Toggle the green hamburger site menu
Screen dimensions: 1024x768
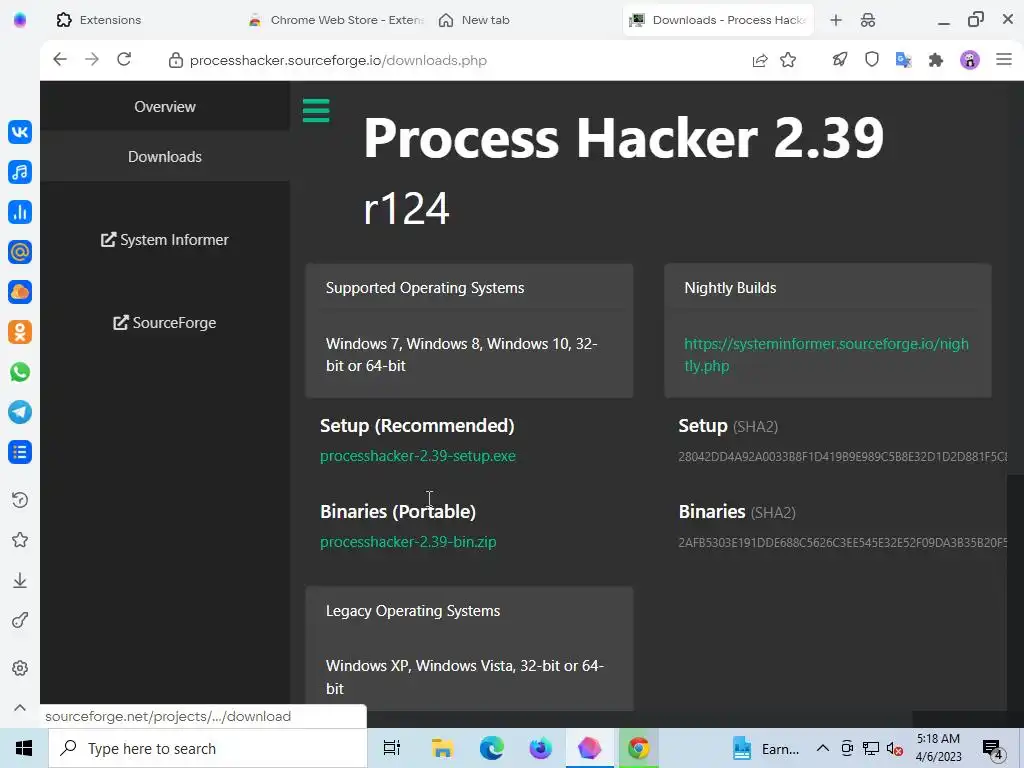316,110
